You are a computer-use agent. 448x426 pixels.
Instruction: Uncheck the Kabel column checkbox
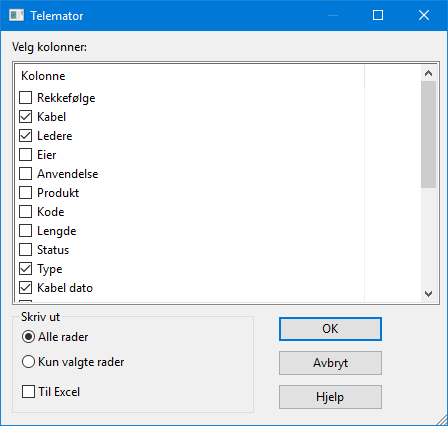click(x=26, y=117)
